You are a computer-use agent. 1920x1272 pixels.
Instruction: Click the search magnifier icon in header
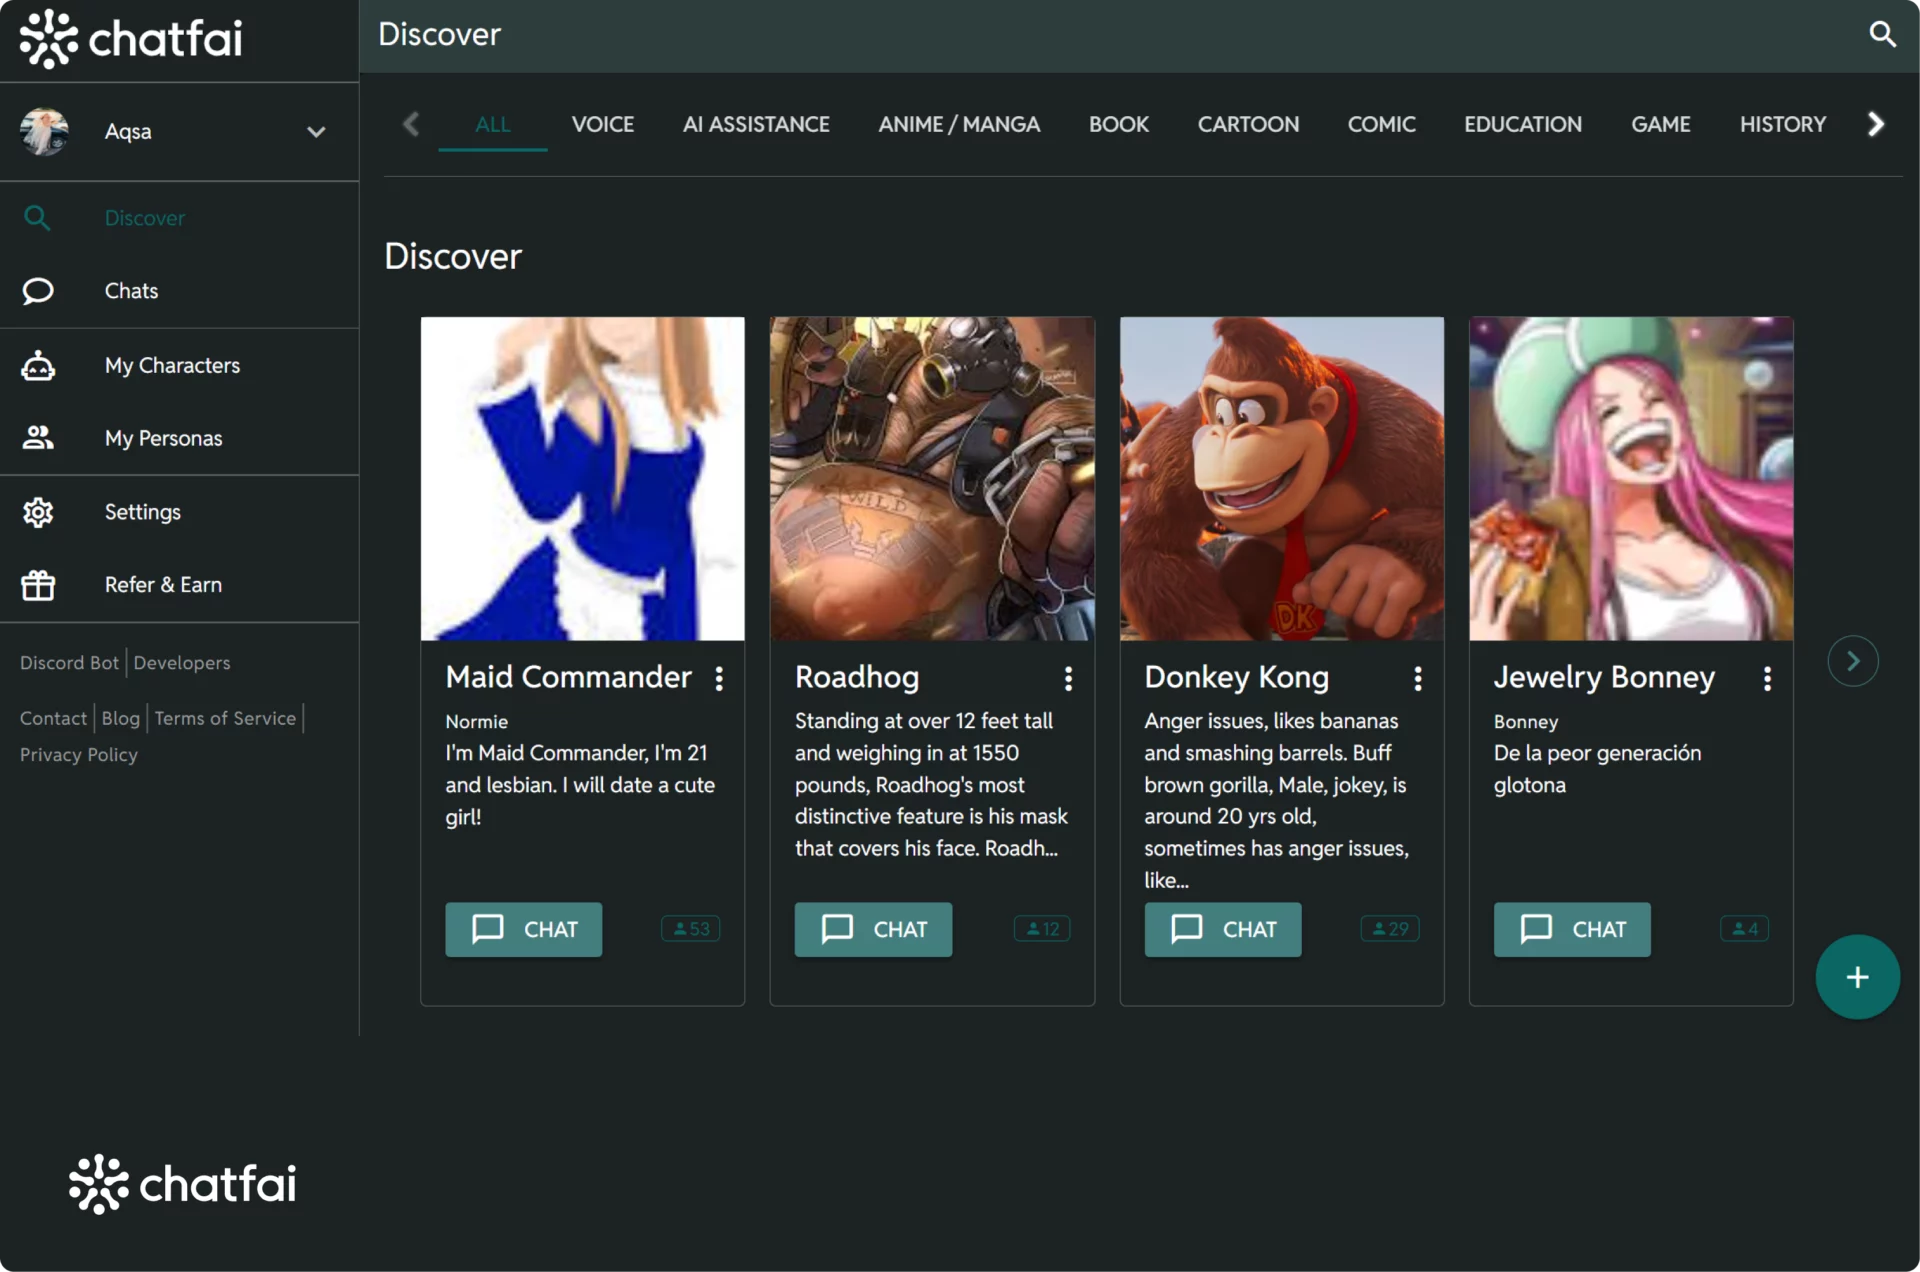coord(1882,34)
